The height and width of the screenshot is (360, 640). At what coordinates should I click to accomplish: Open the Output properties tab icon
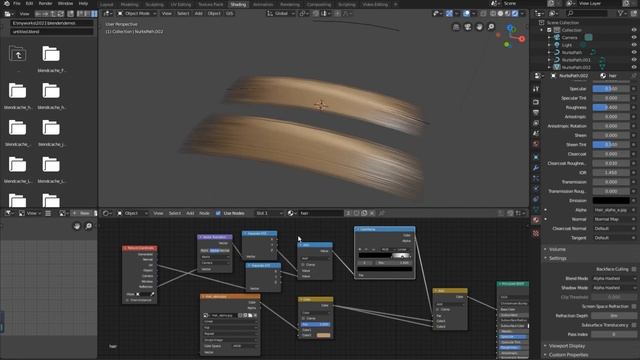coord(536,112)
